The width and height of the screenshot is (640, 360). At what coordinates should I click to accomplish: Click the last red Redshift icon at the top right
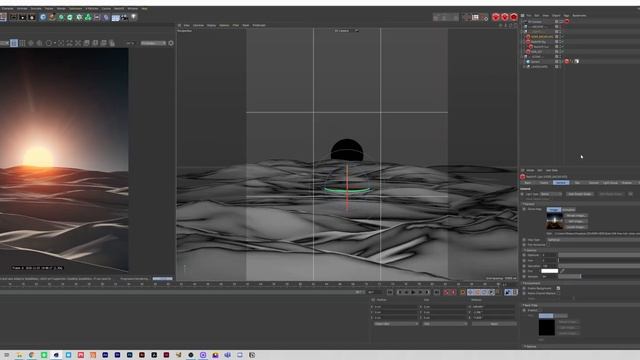click(x=513, y=17)
